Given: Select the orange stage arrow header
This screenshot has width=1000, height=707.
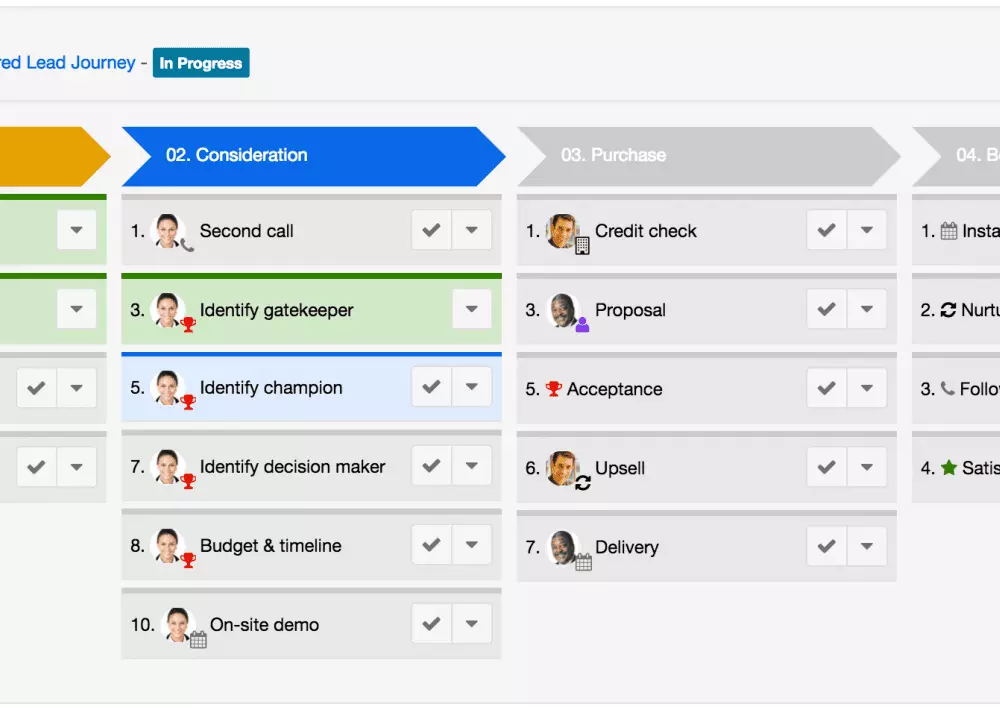Looking at the screenshot, I should (x=50, y=155).
